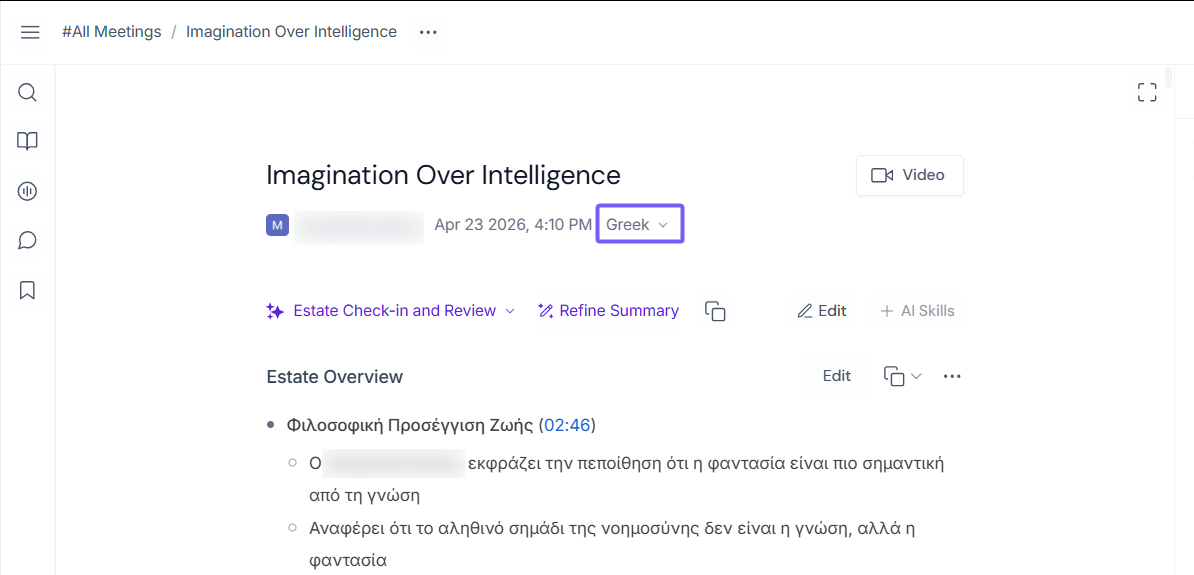Jump to timestamp 02:46
This screenshot has width=1194, height=575.
[x=567, y=425]
